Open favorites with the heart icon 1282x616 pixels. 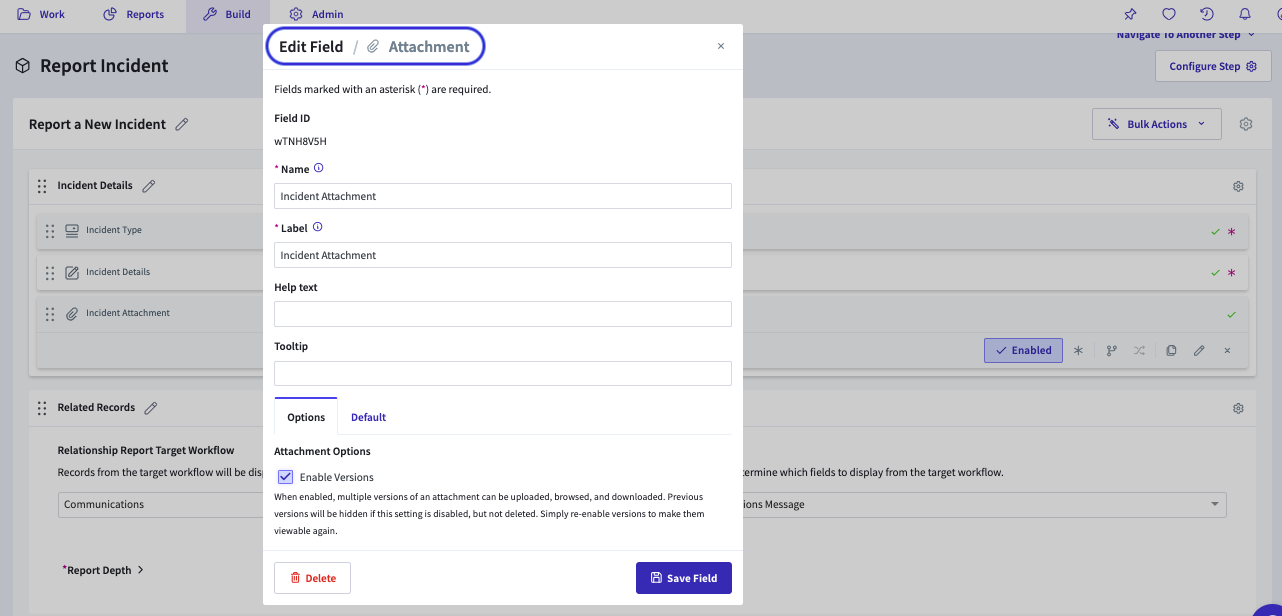pyautogui.click(x=1168, y=14)
